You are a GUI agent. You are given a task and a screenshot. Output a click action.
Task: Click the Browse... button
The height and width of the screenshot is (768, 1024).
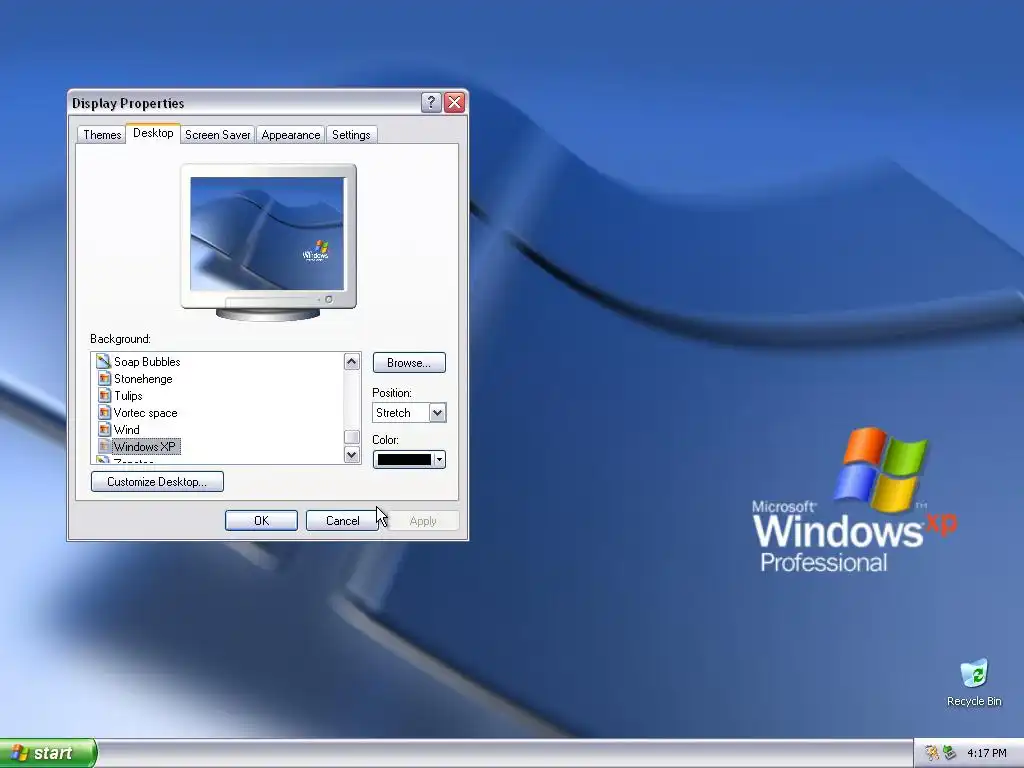point(409,362)
